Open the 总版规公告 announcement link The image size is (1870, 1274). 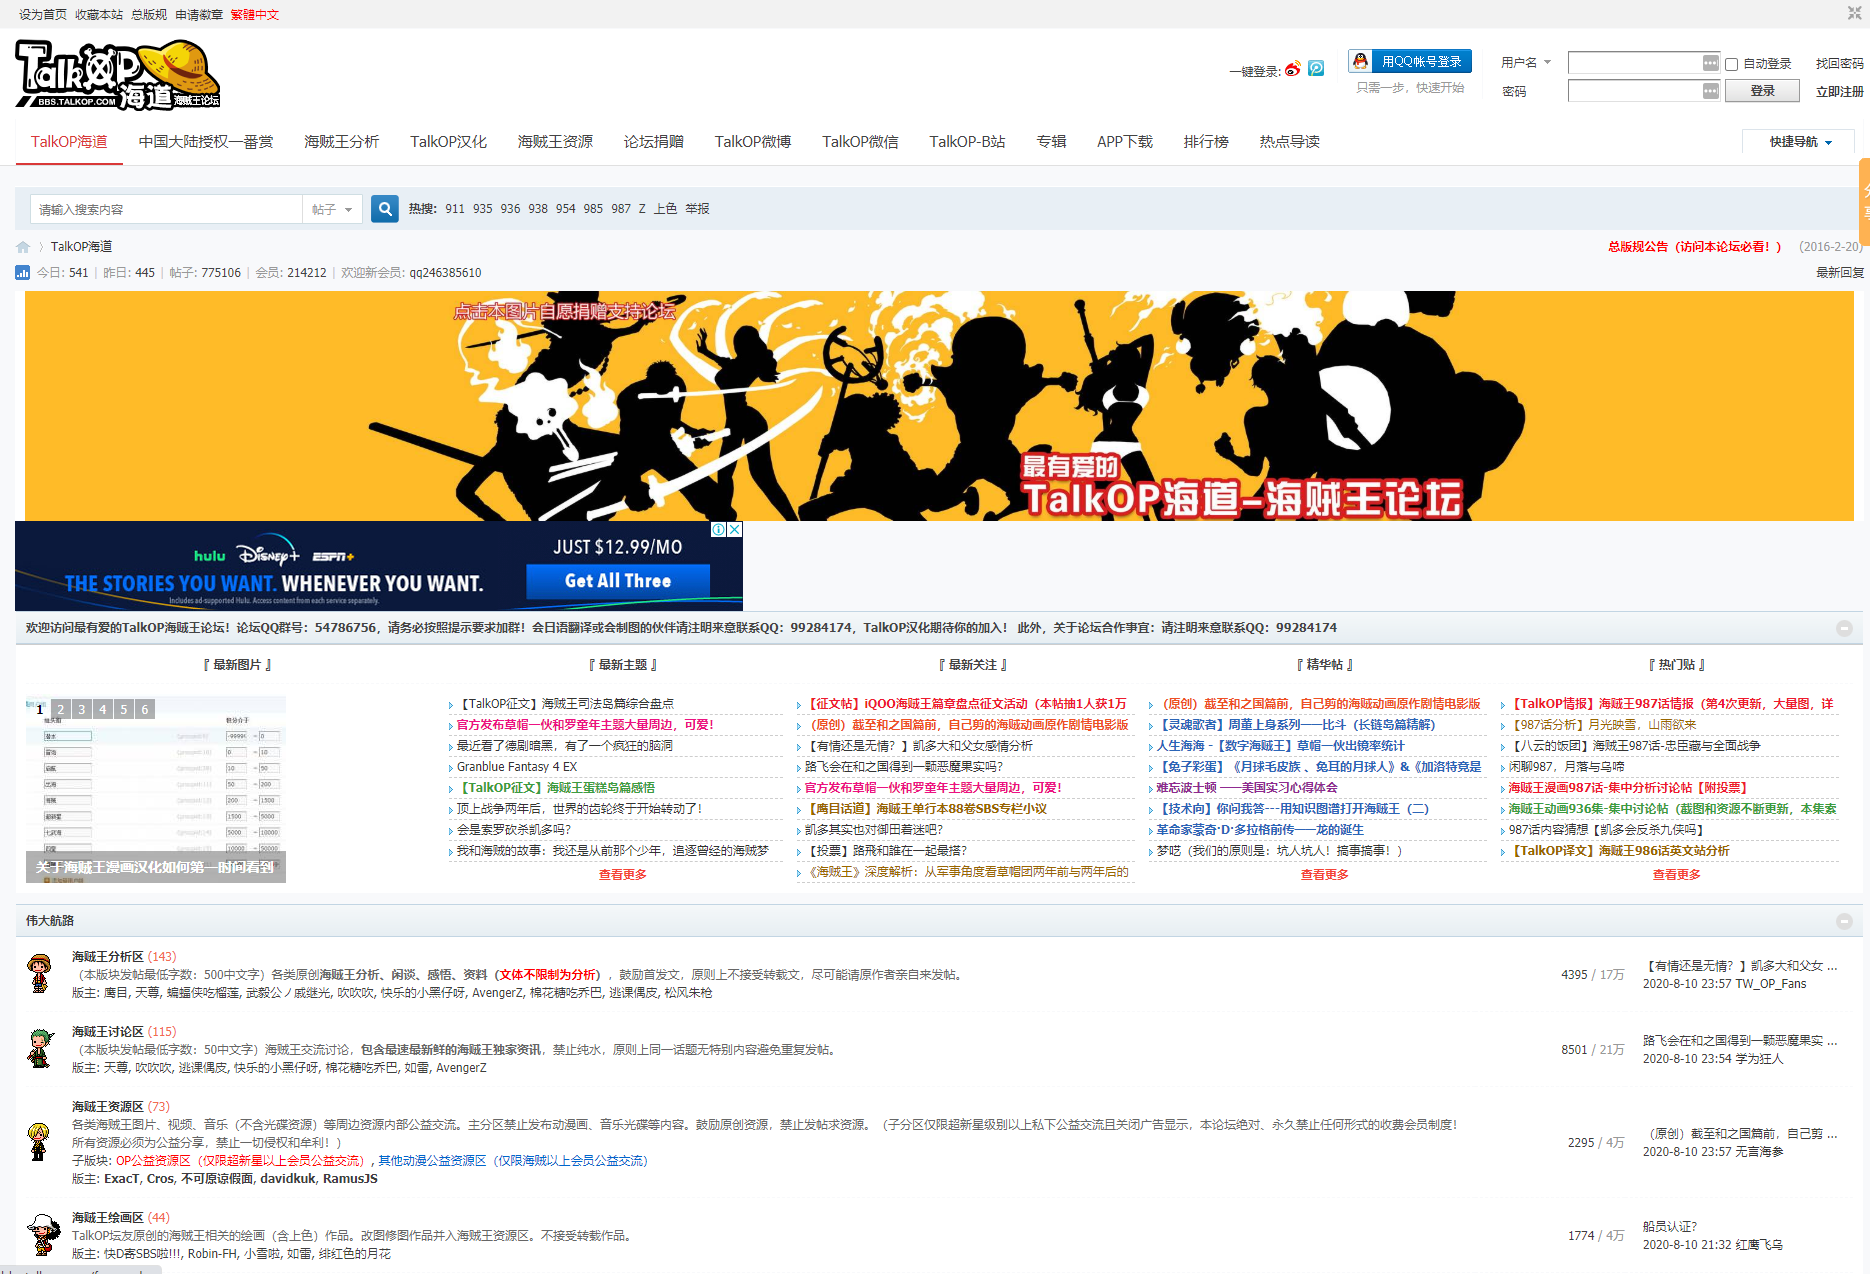point(1694,247)
